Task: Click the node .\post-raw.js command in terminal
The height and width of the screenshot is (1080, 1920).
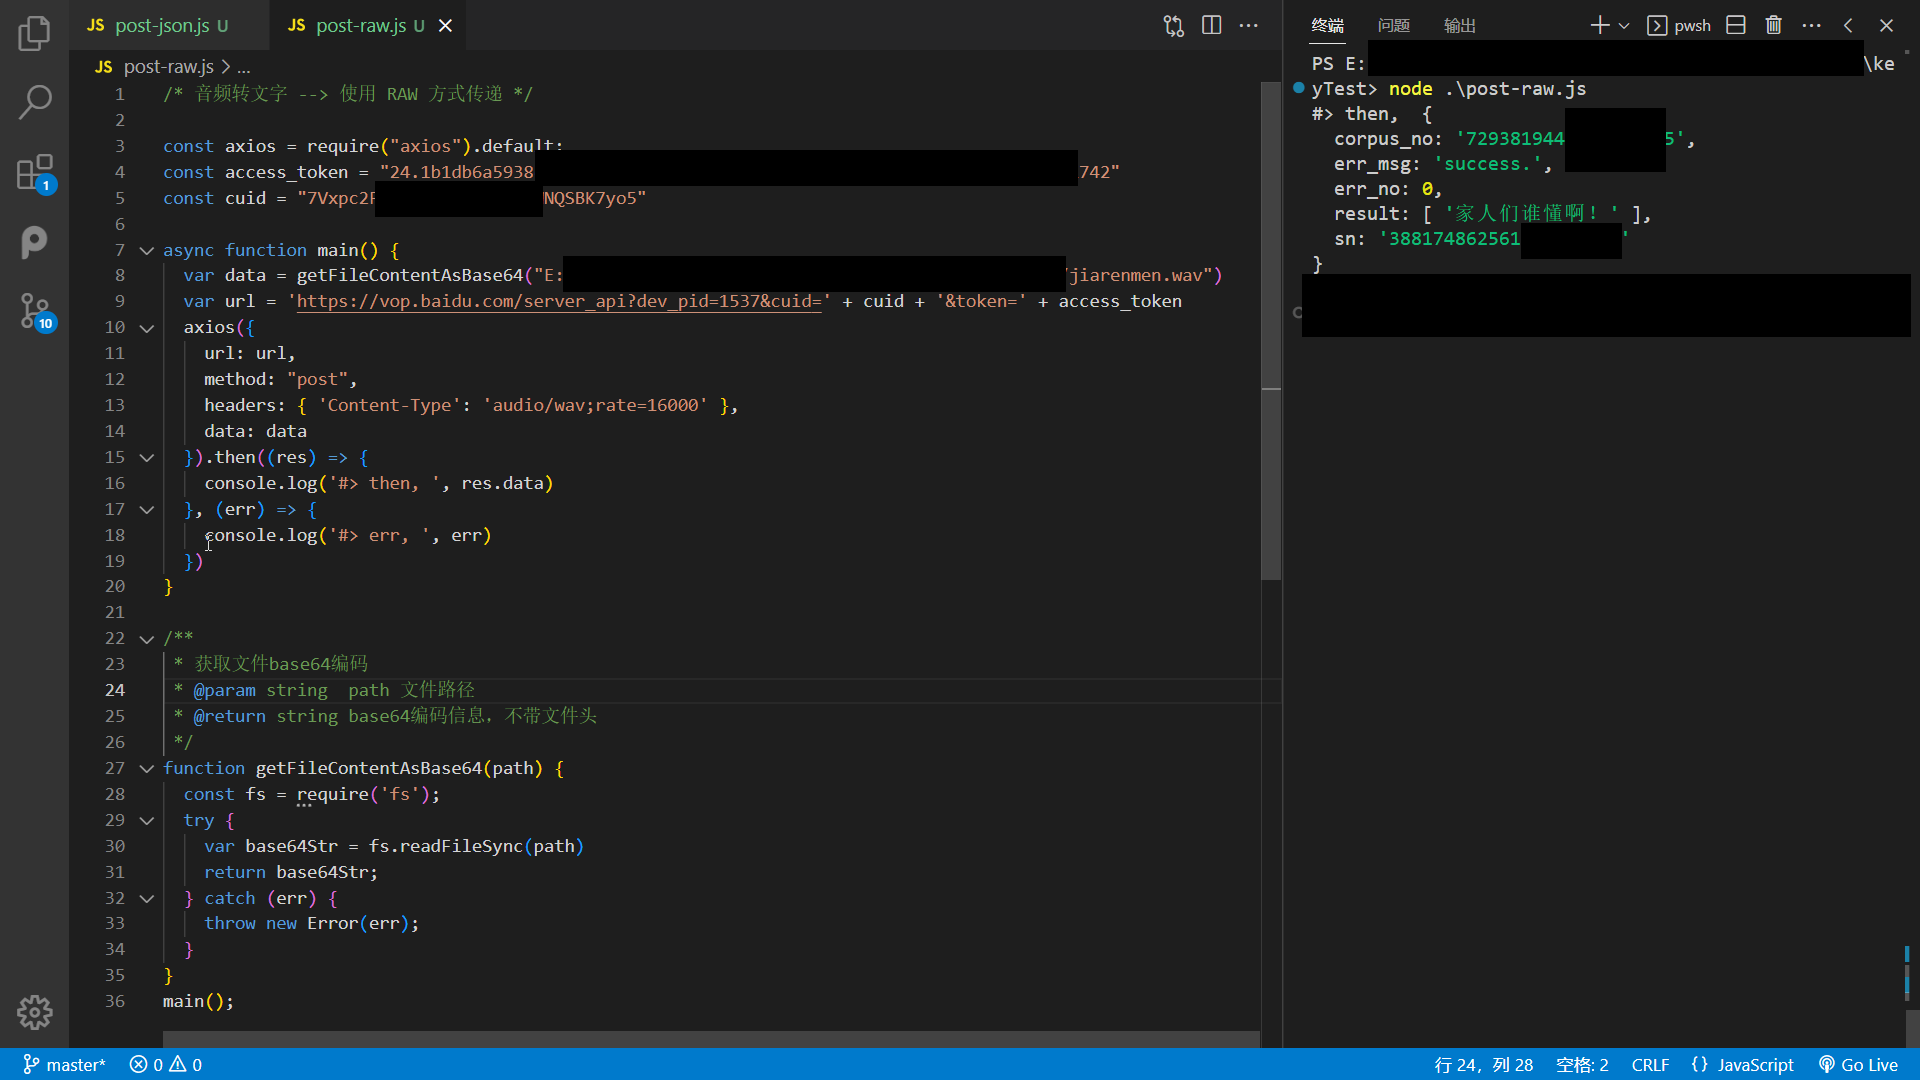Action: tap(1487, 89)
